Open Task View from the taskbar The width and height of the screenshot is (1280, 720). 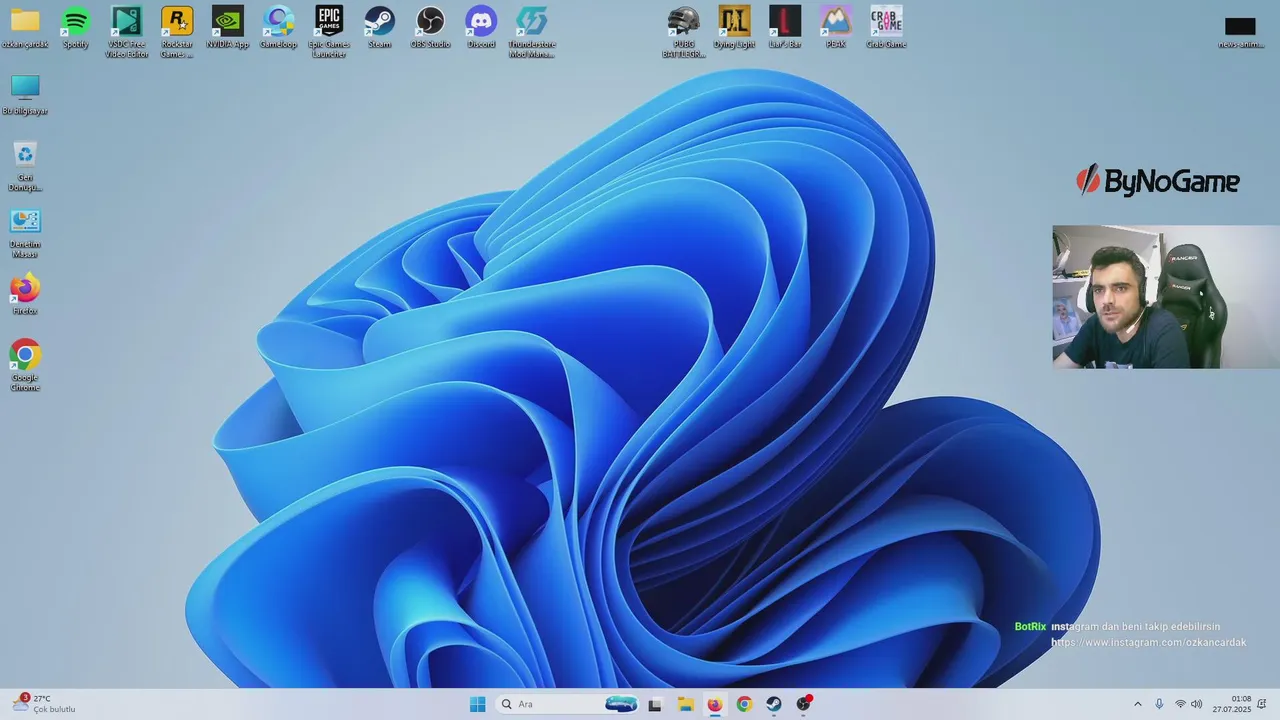(x=655, y=704)
